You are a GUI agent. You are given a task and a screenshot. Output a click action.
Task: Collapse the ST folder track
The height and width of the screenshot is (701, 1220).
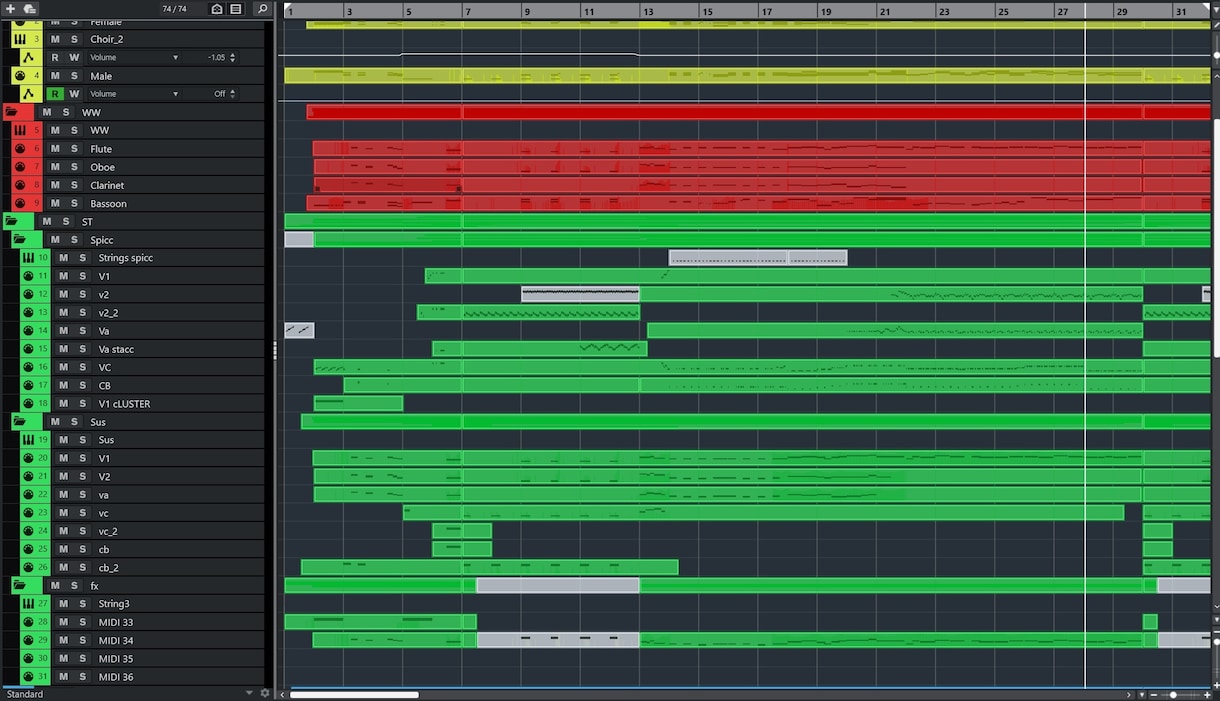pyautogui.click(x=11, y=221)
